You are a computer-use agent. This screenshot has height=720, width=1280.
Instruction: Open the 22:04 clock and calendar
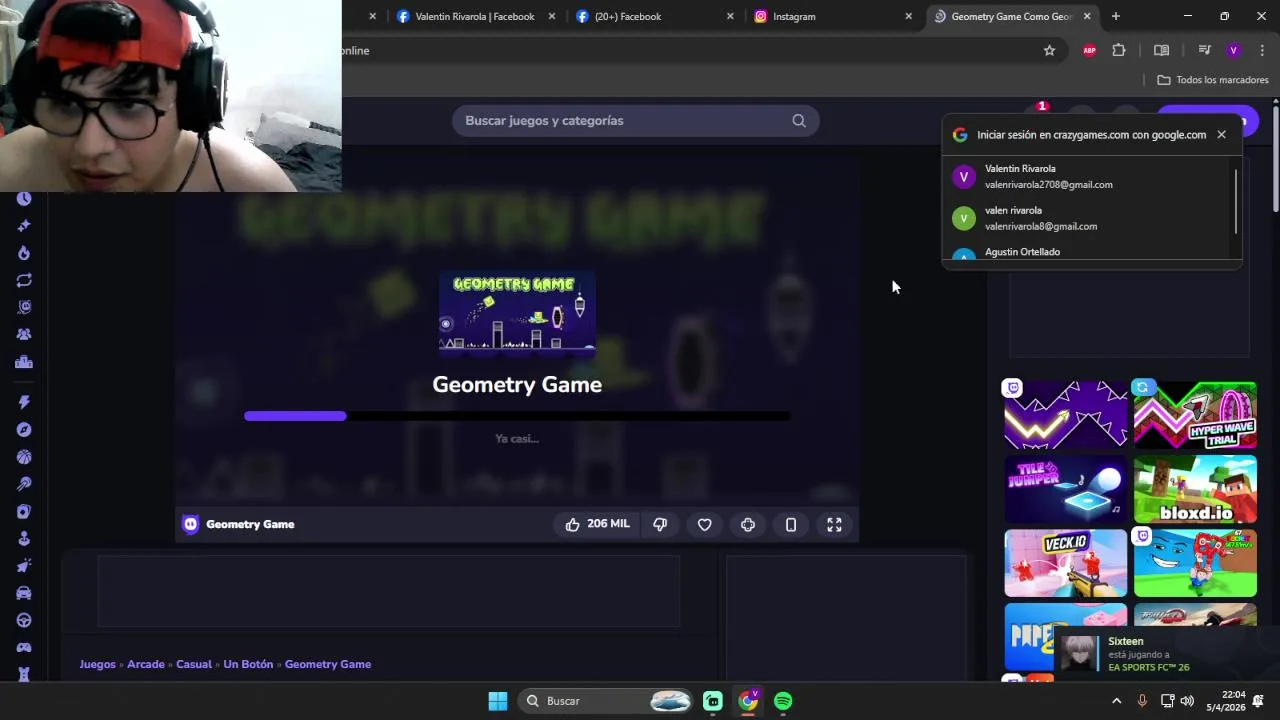point(1225,701)
